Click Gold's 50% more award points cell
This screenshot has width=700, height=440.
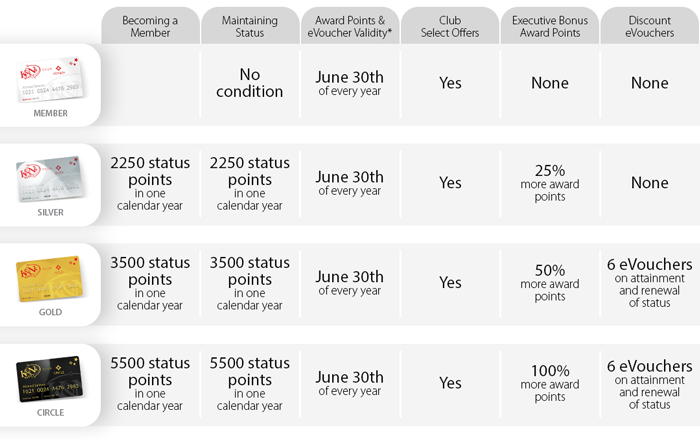click(549, 283)
